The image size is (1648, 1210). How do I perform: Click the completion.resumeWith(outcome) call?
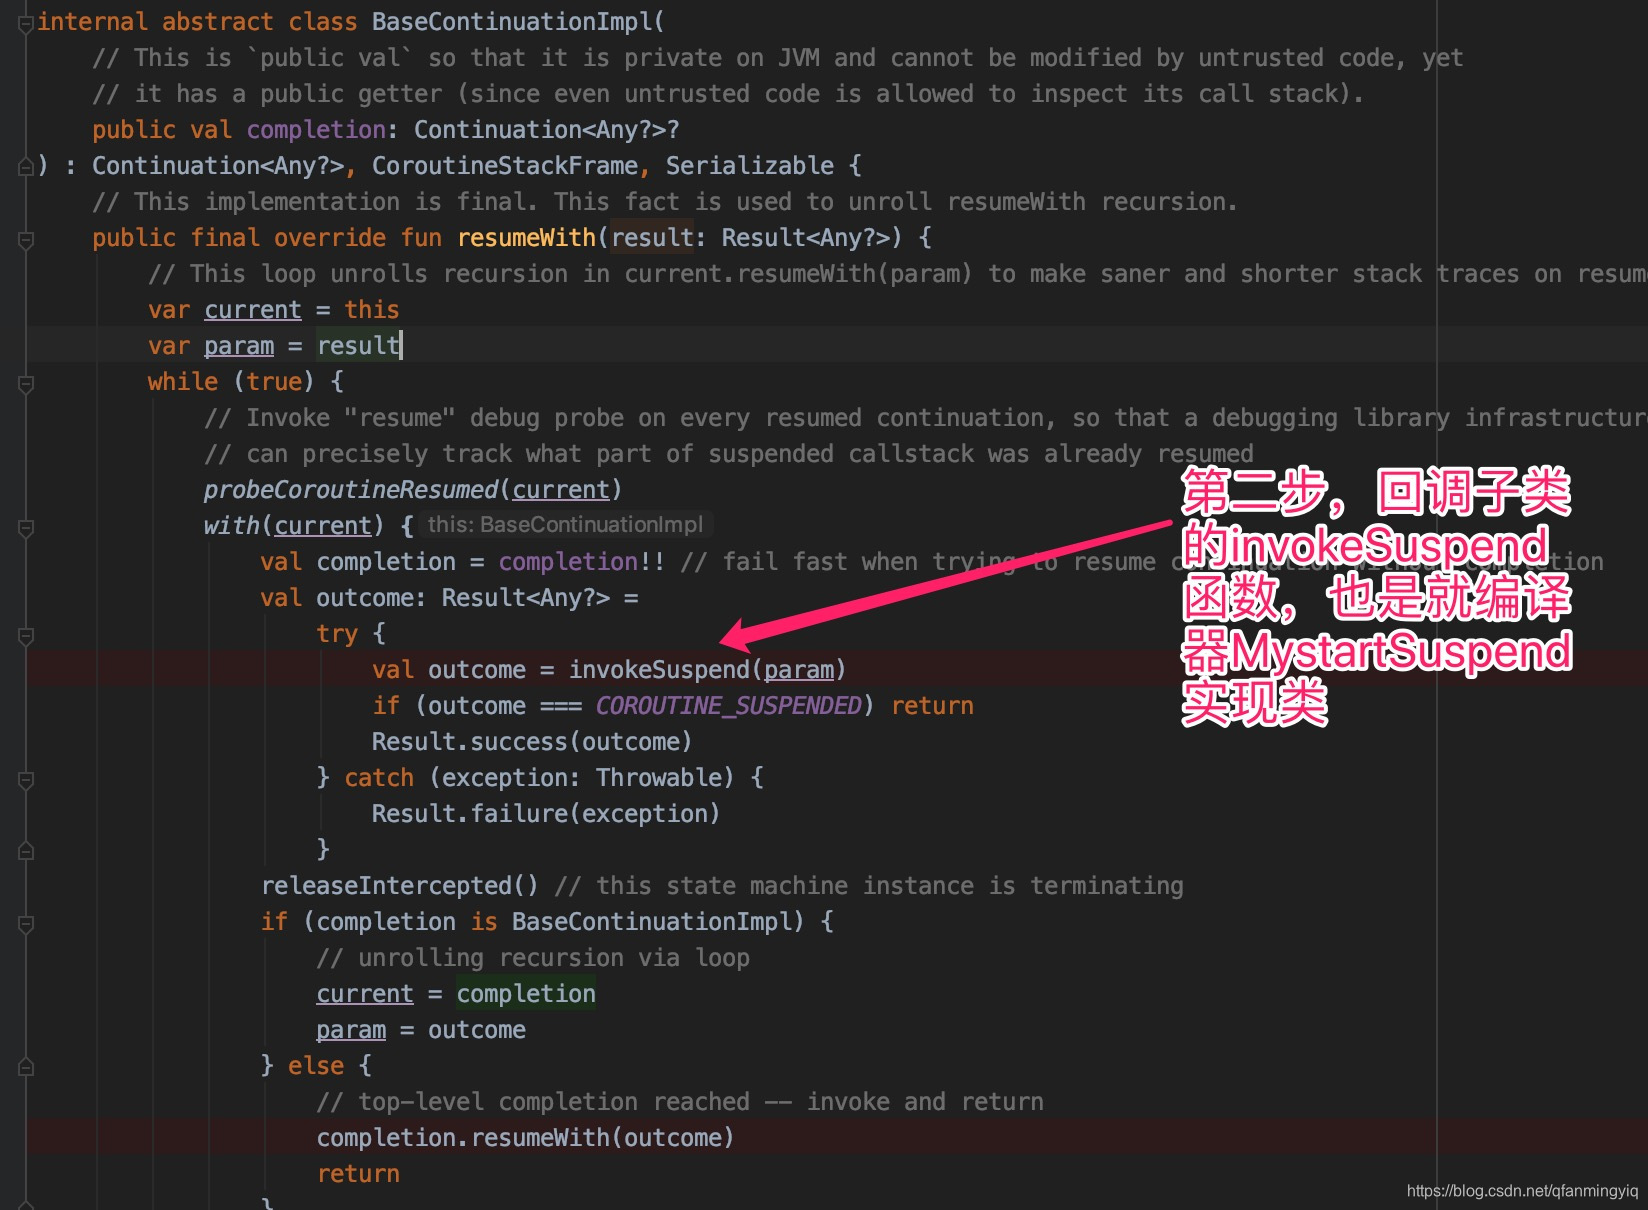coord(526,1138)
